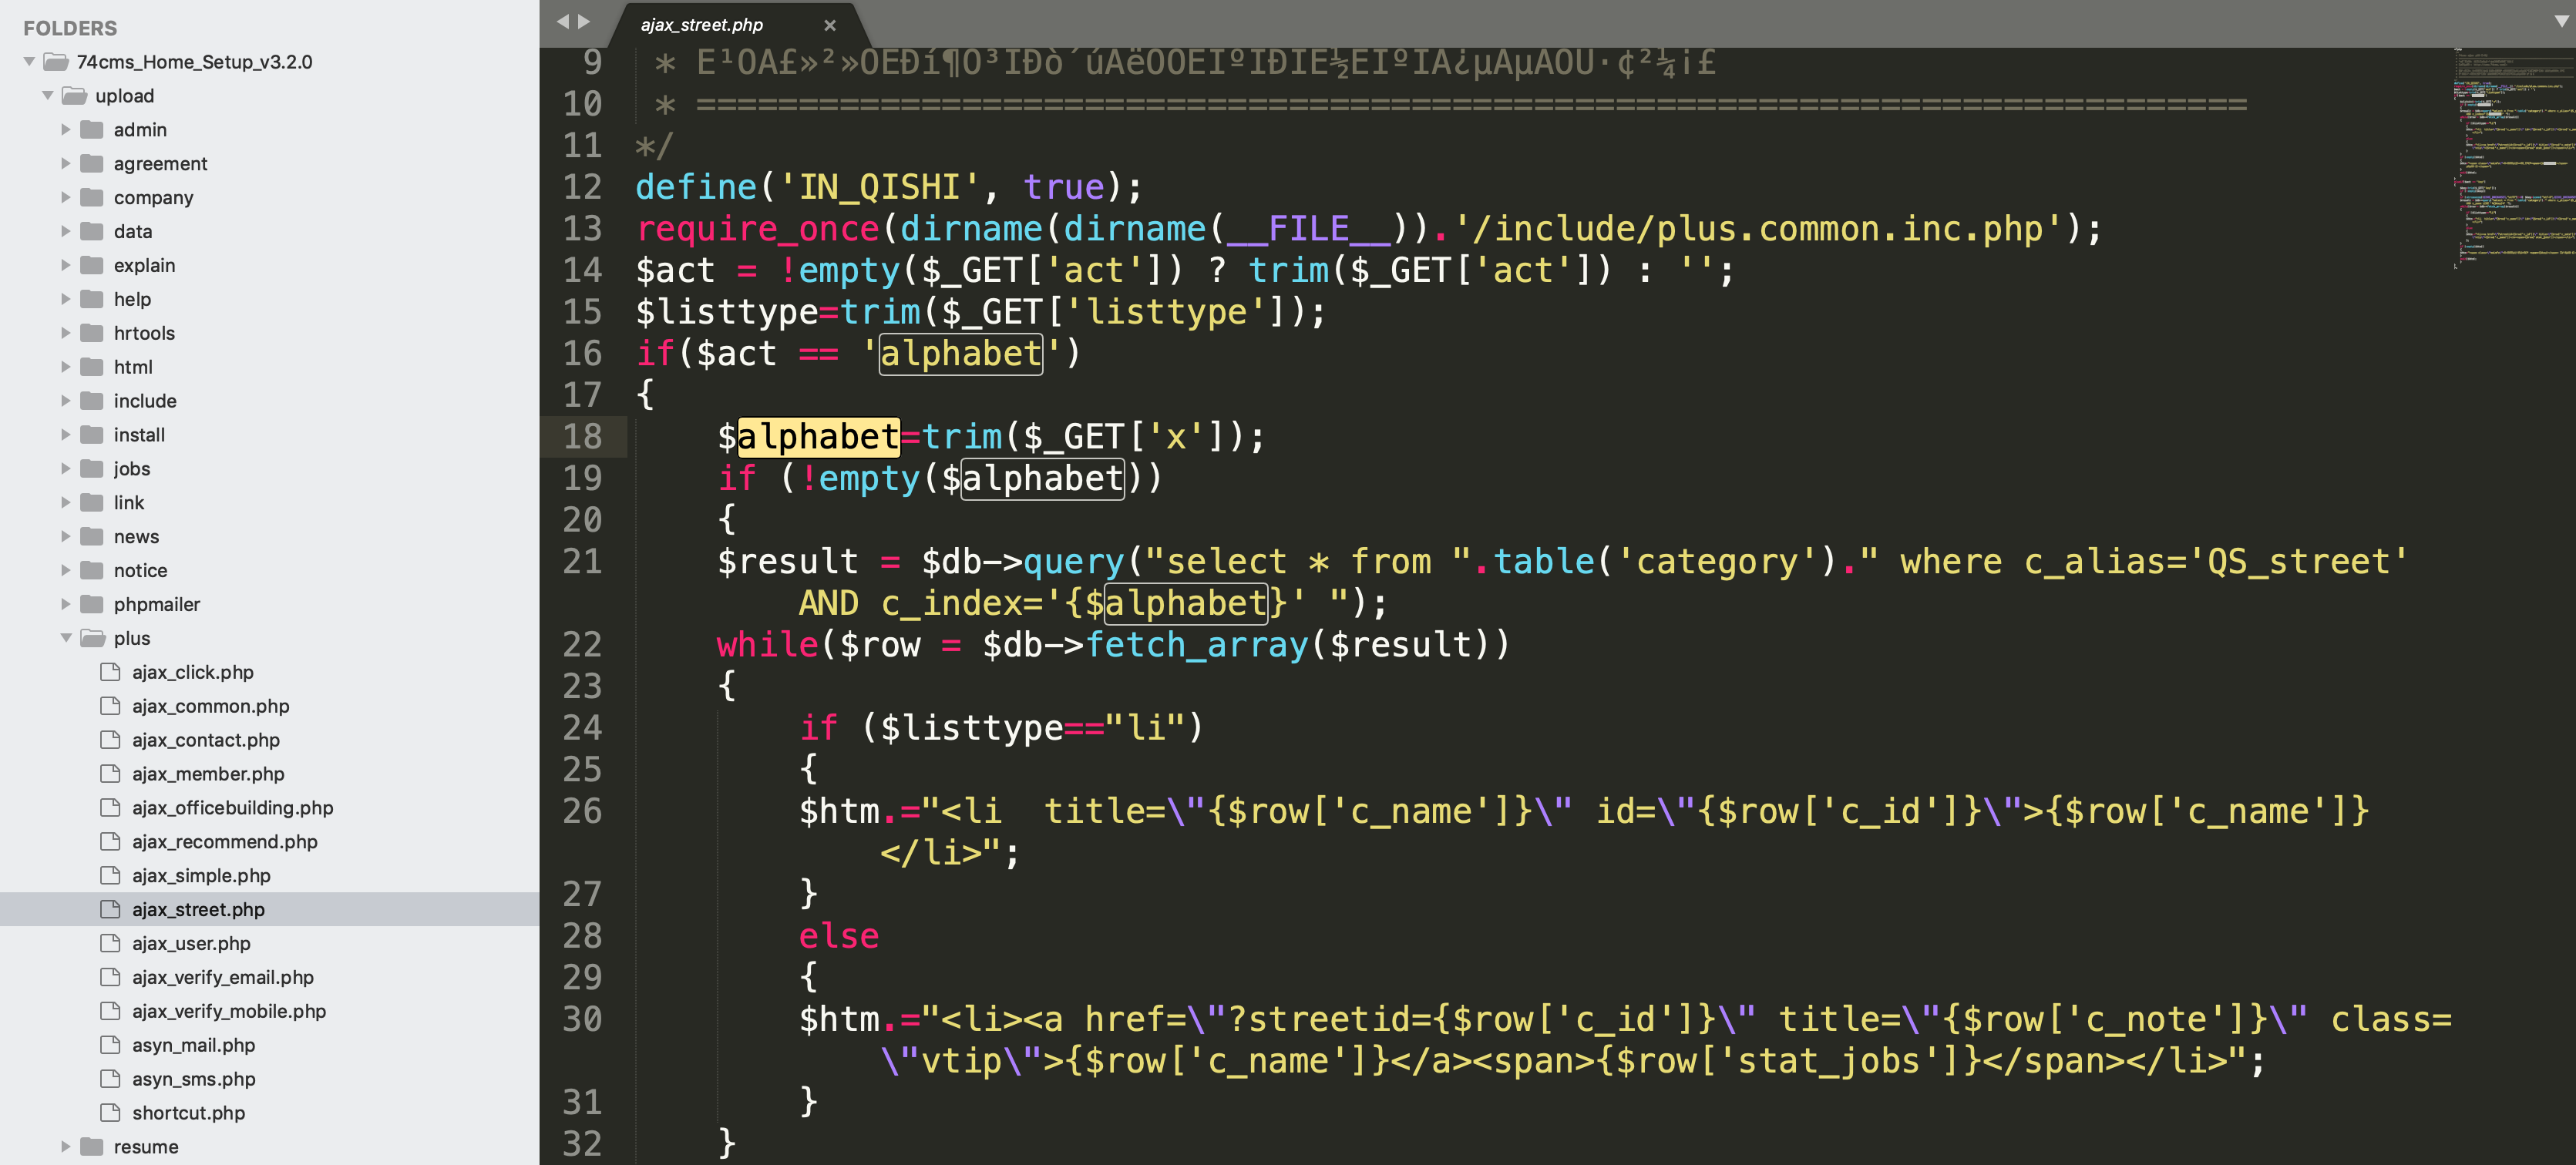Viewport: 2576px width, 1165px height.
Task: Close the ajax_street.php tab
Action: 829,25
